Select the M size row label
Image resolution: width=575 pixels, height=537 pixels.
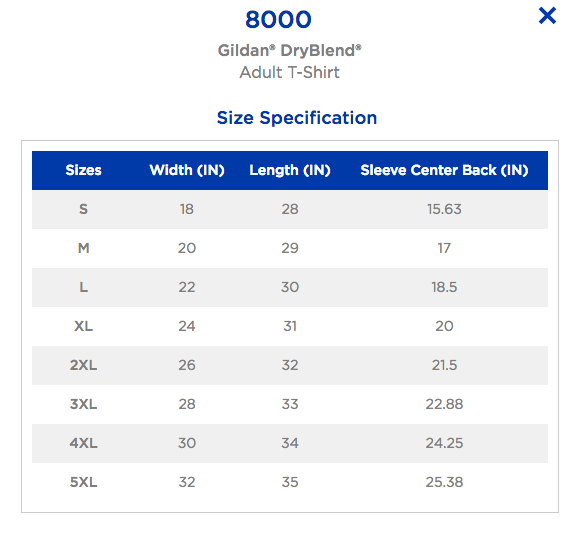tap(84, 248)
